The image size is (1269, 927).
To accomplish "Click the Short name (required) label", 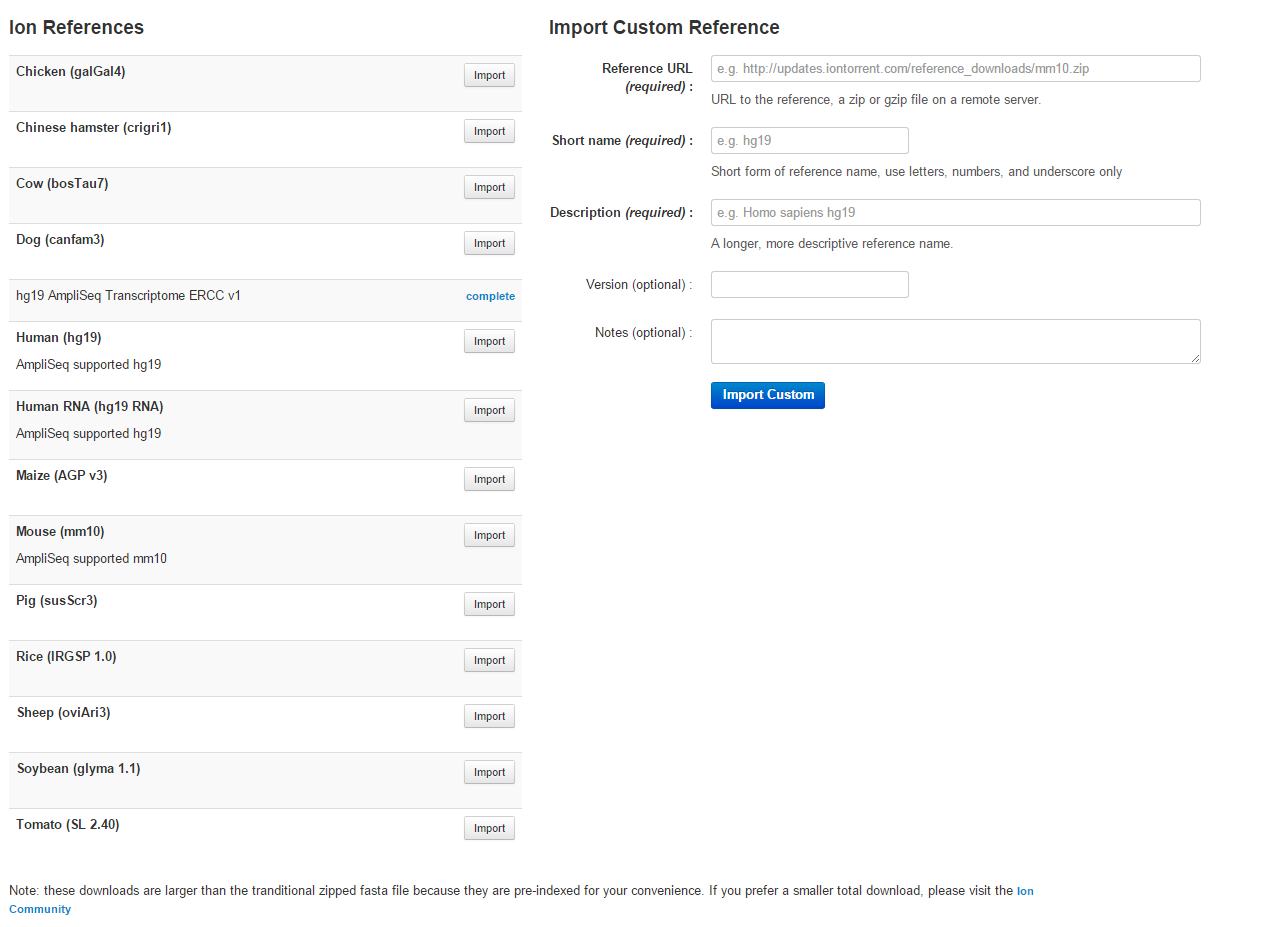I will (622, 141).
